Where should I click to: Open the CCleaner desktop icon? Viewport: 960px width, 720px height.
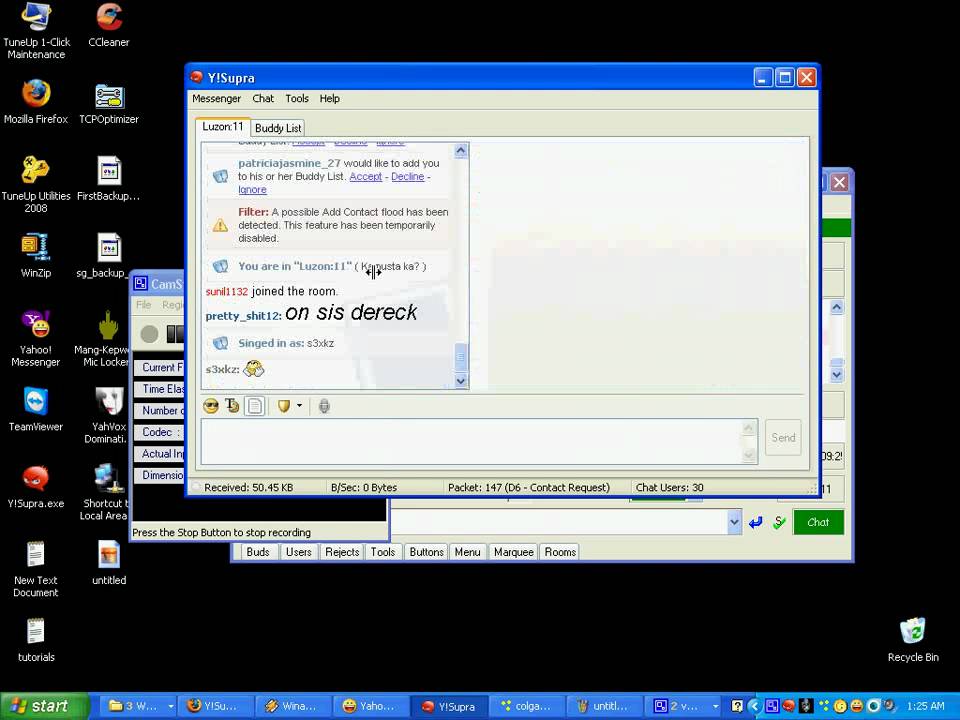(x=109, y=25)
